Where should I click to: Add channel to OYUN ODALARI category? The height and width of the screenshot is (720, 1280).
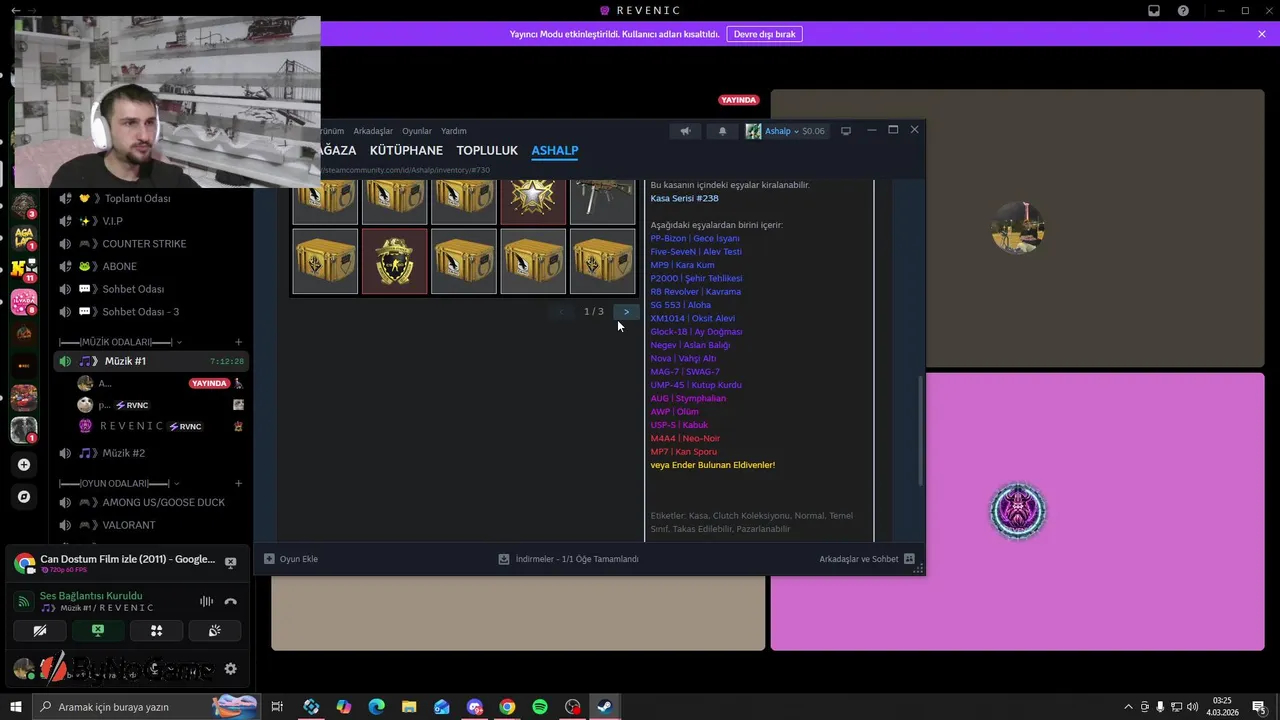238,484
